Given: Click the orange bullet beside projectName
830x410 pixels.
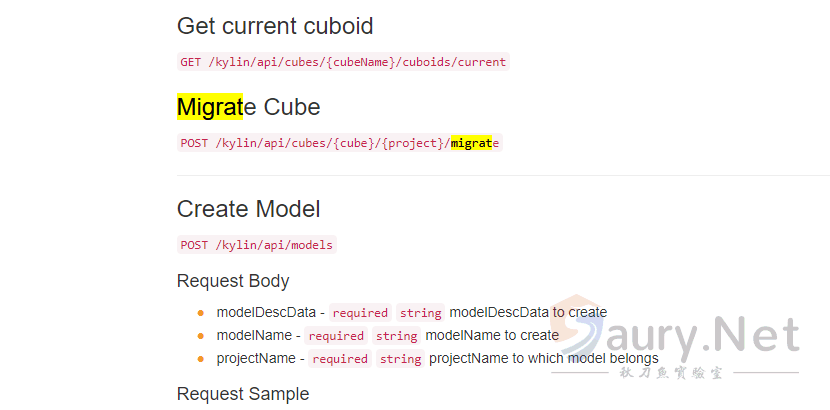Looking at the screenshot, I should click(200, 359).
